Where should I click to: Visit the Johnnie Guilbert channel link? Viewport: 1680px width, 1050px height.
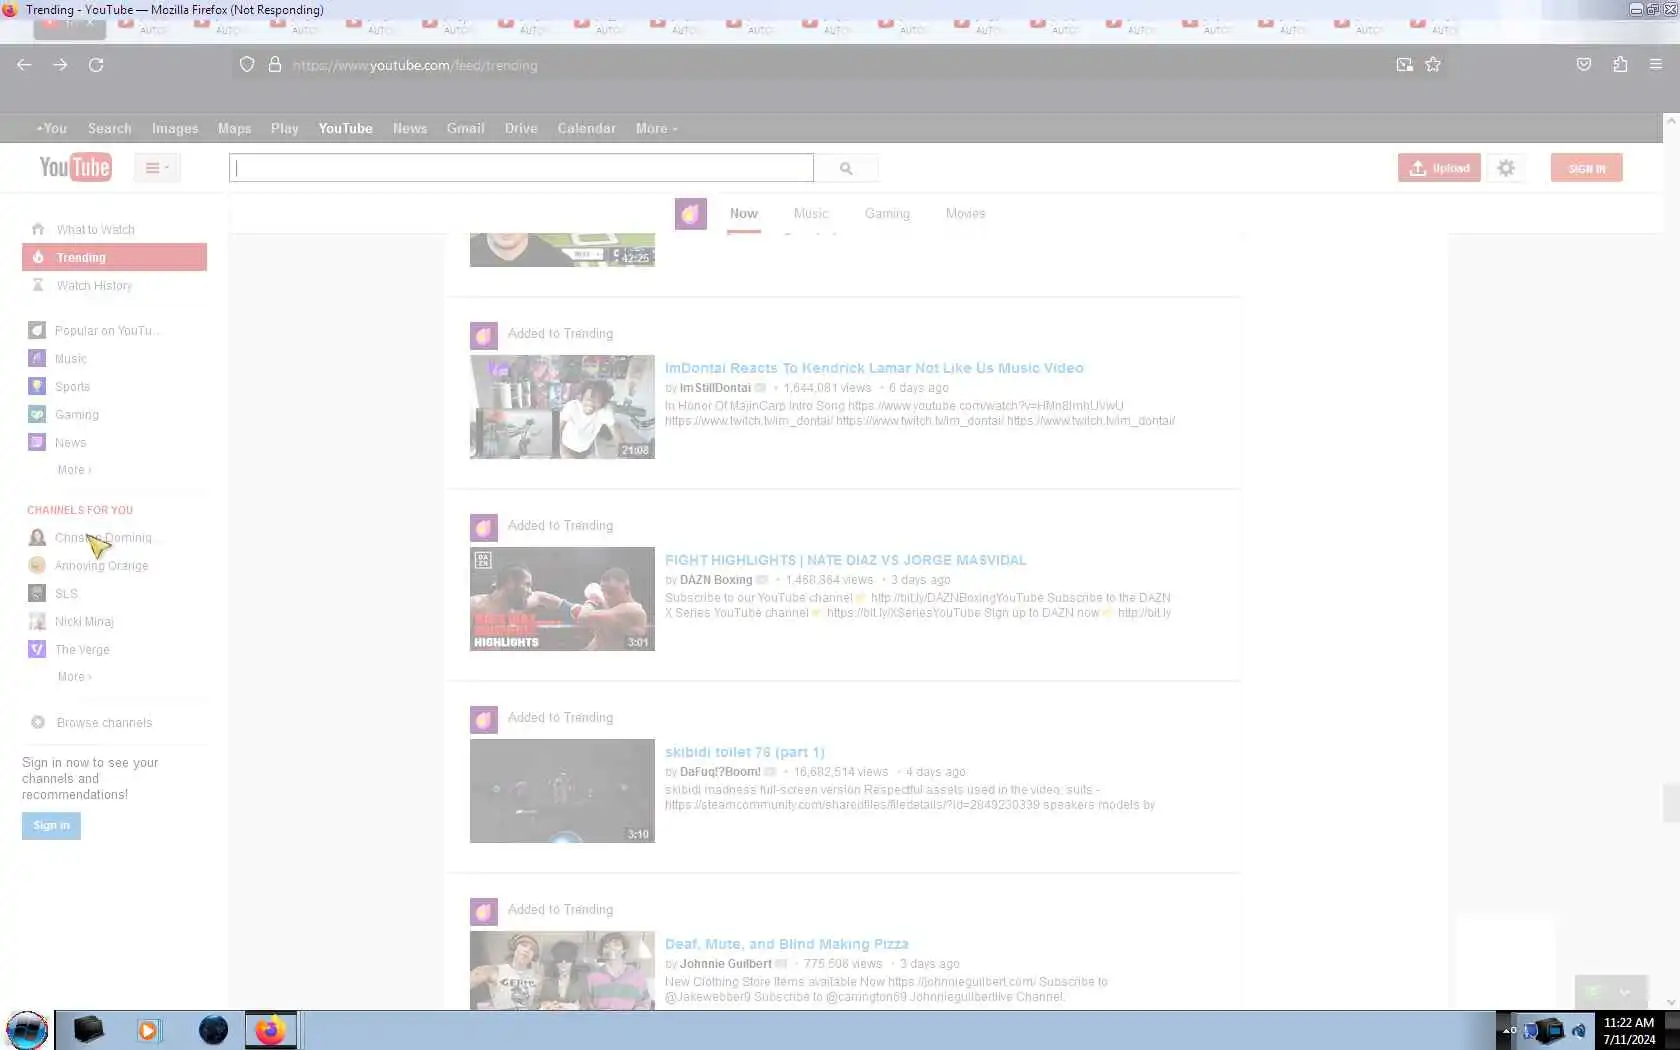click(726, 964)
